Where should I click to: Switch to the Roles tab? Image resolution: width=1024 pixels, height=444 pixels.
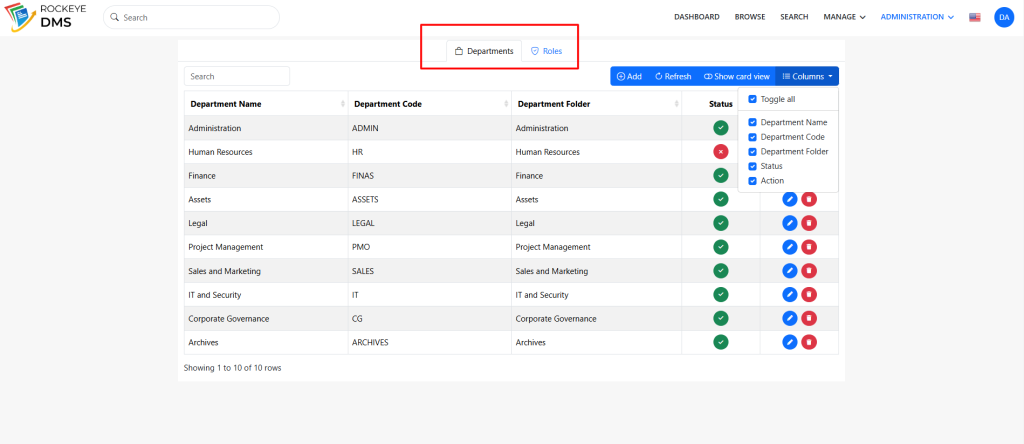tap(546, 51)
